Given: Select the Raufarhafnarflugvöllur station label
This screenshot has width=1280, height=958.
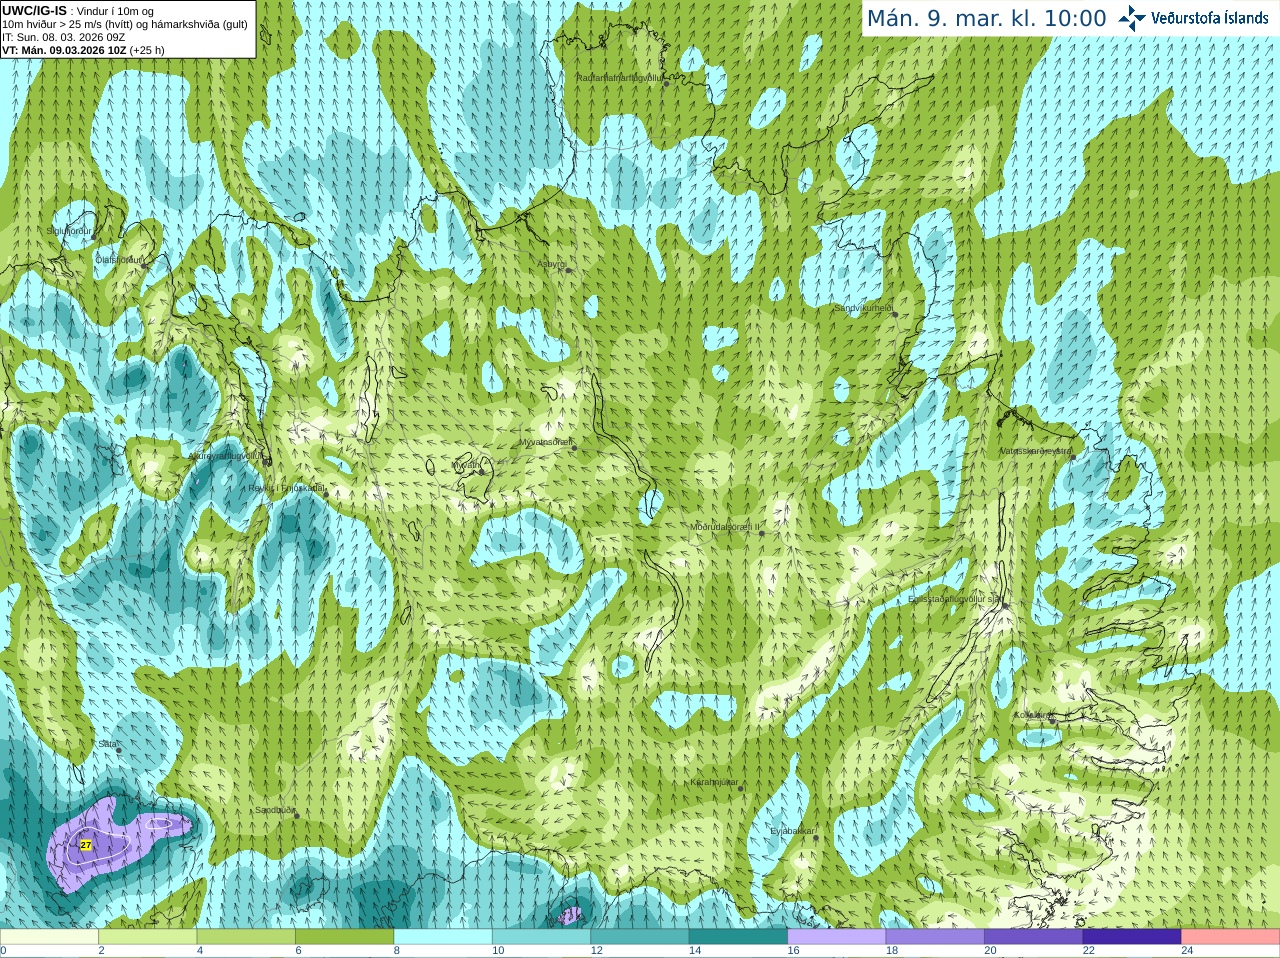Looking at the screenshot, I should (x=620, y=77).
